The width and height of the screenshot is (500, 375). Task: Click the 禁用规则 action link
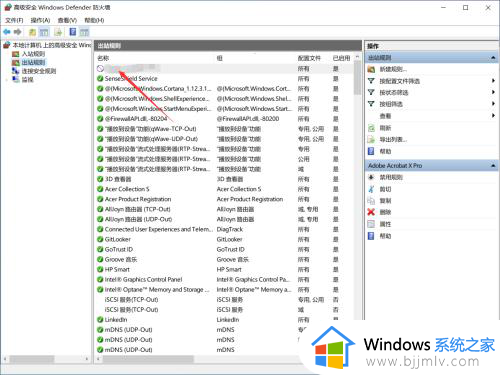[391, 177]
